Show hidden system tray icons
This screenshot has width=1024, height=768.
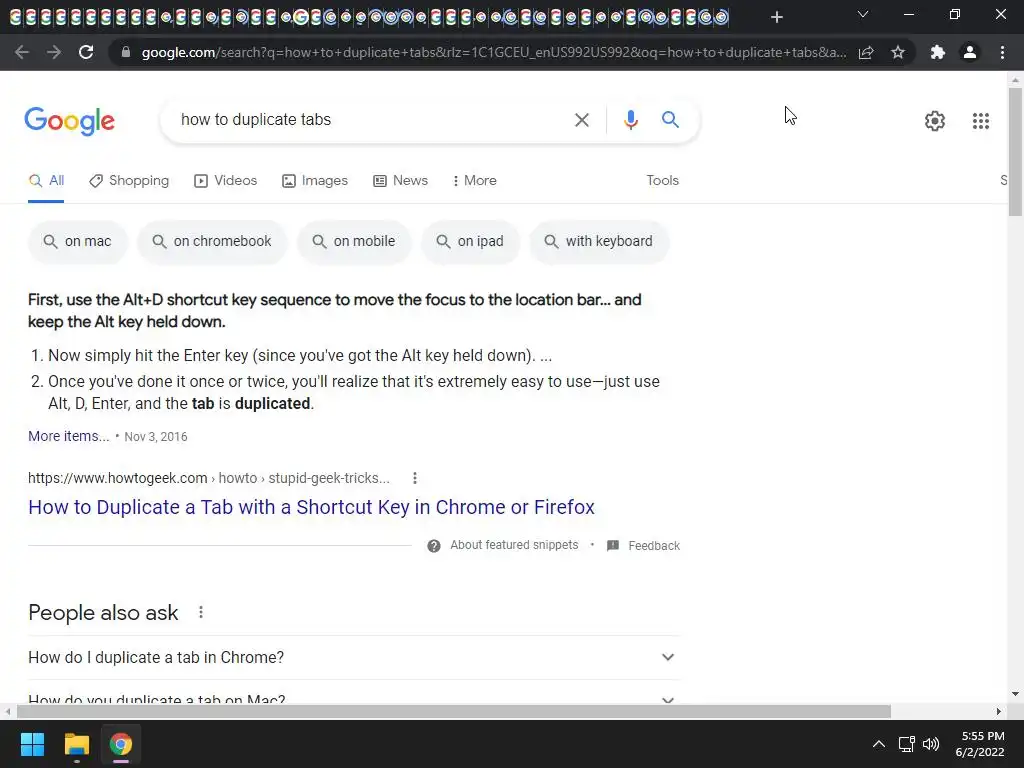[879, 744]
